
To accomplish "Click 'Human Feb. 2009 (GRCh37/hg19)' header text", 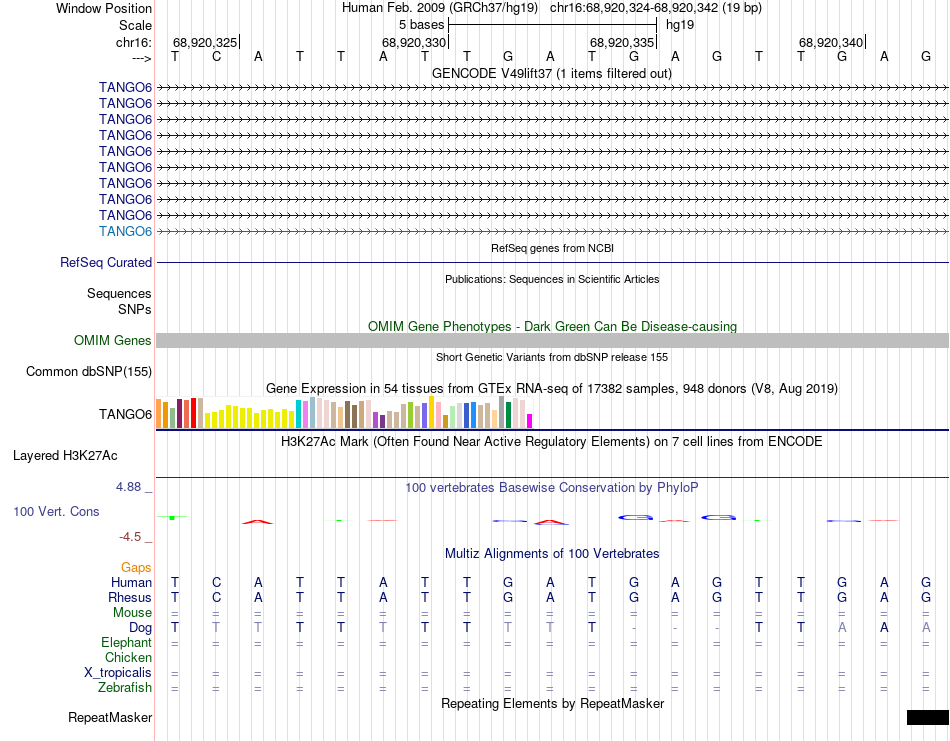I will [440, 8].
